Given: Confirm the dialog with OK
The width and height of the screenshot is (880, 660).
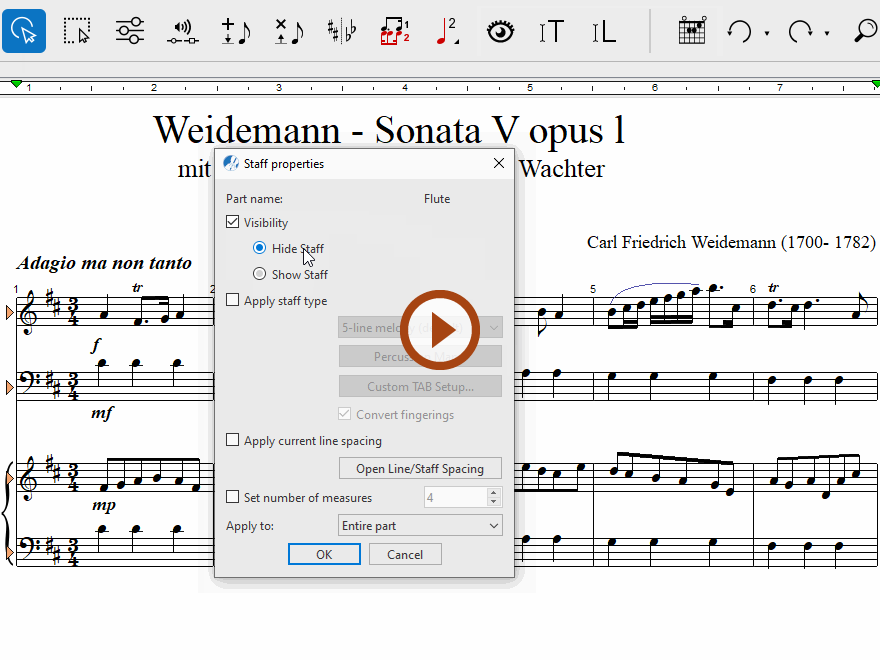Looking at the screenshot, I should pyautogui.click(x=324, y=554).
